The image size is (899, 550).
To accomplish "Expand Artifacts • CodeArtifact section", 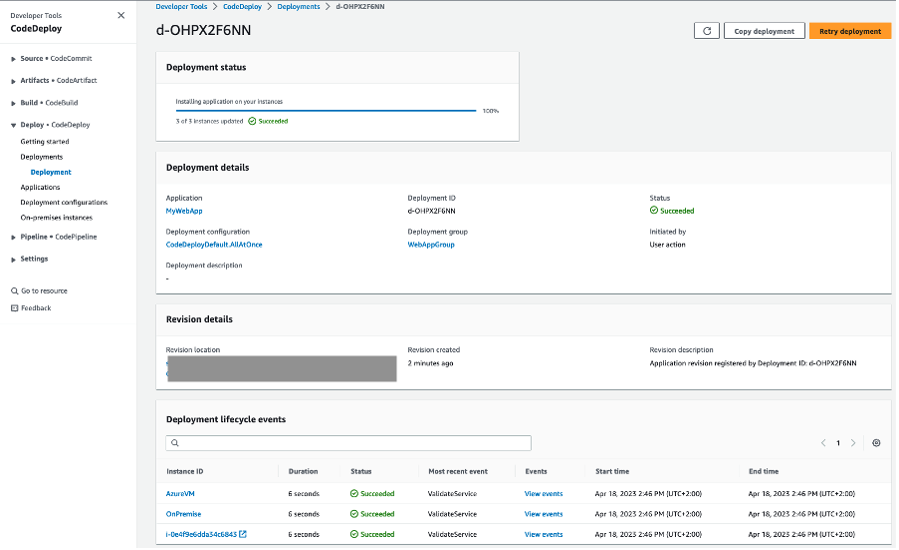I will (x=13, y=81).
